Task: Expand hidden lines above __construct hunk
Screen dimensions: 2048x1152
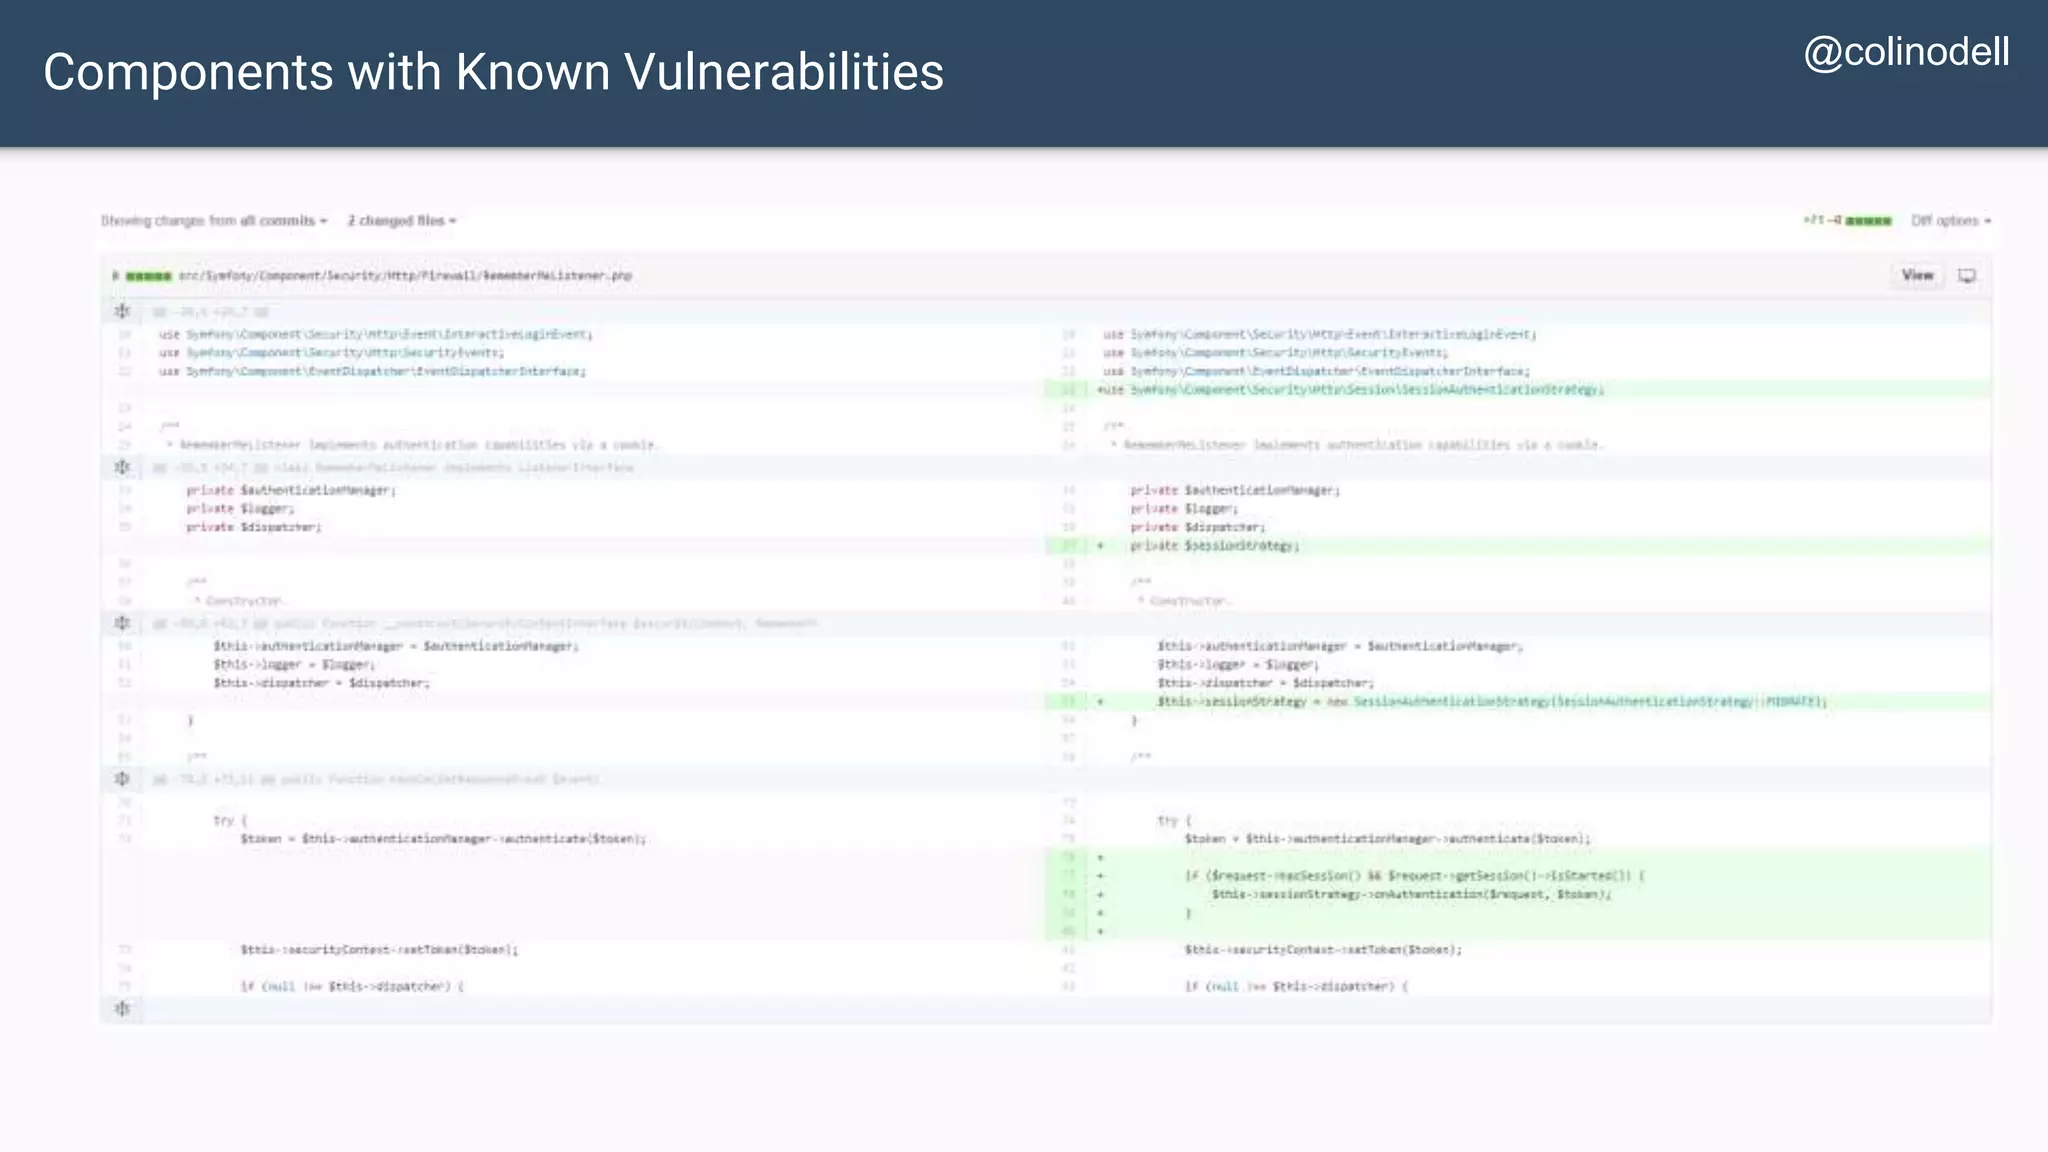Action: pos(122,623)
